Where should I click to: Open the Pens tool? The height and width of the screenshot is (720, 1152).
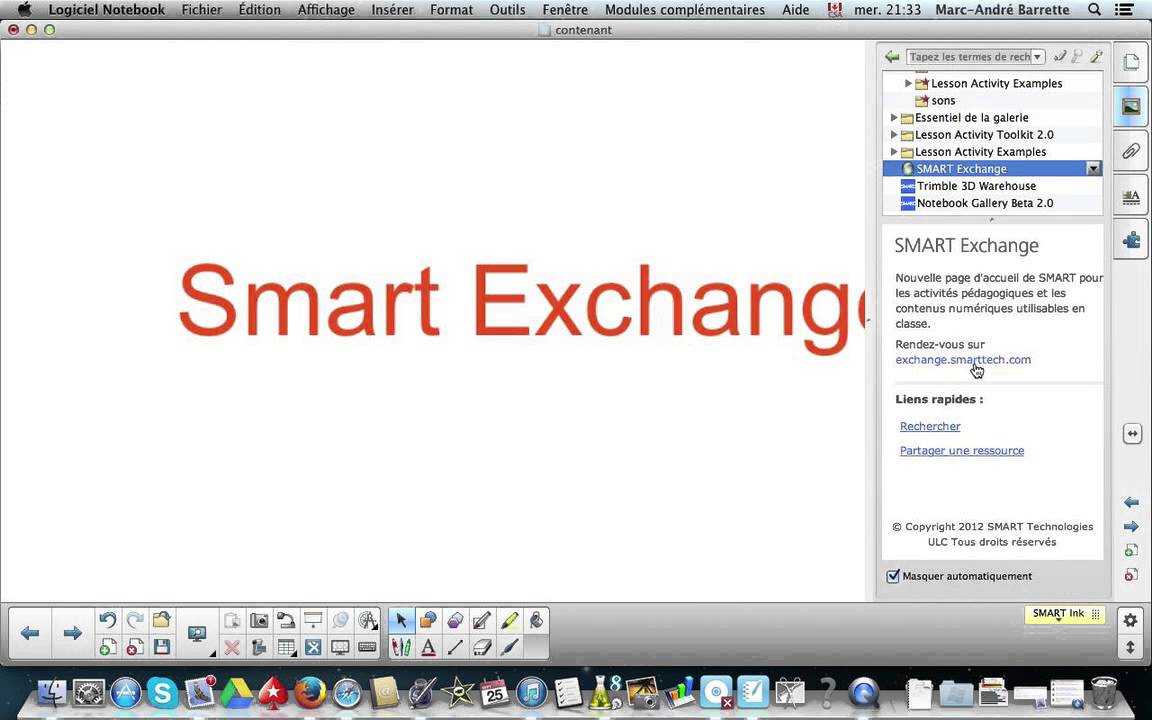tap(401, 647)
